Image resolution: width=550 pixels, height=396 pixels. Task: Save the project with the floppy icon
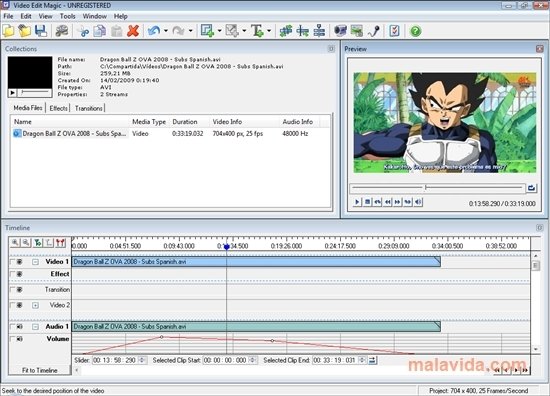(x=41, y=31)
